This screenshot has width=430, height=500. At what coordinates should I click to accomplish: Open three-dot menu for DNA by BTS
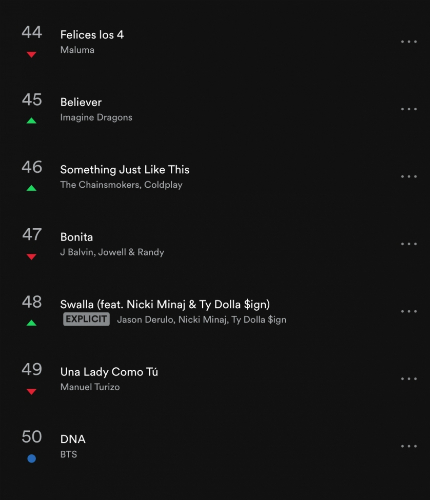point(409,446)
